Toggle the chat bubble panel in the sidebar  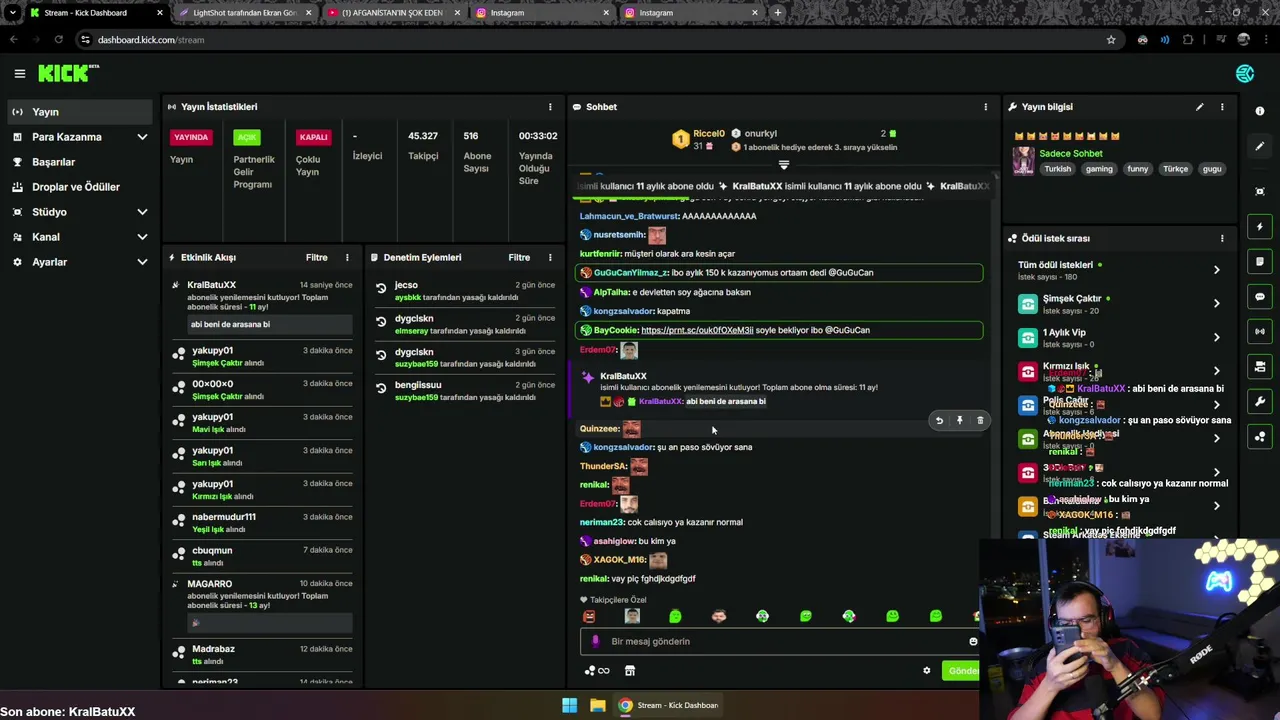(x=1260, y=297)
